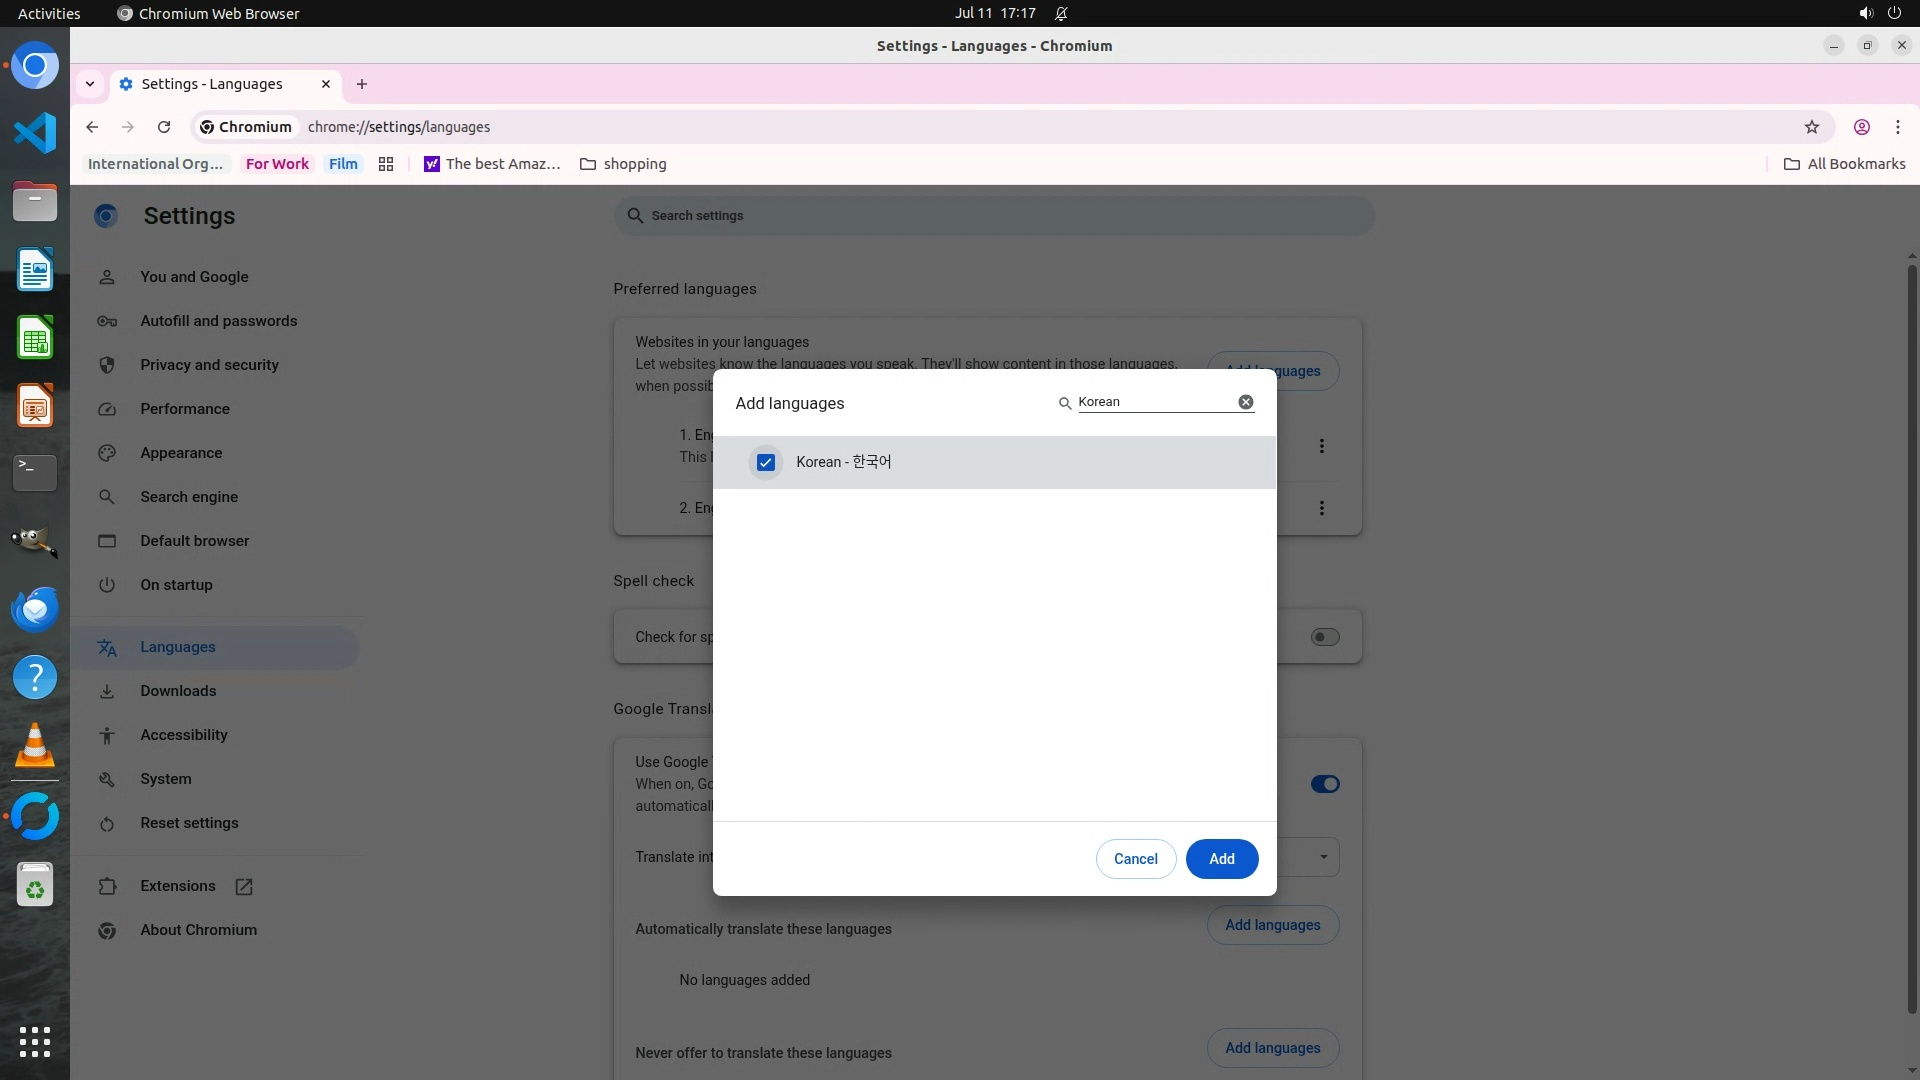Image resolution: width=1920 pixels, height=1080 pixels.
Task: Open a new tab
Action: click(362, 84)
